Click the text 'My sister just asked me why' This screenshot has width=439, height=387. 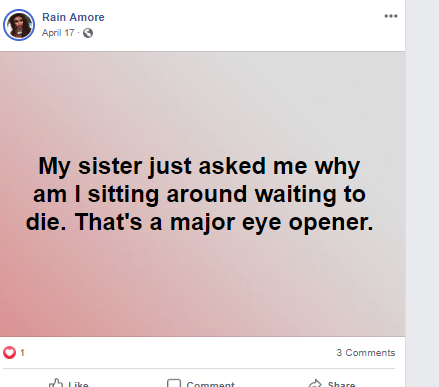(x=199, y=166)
